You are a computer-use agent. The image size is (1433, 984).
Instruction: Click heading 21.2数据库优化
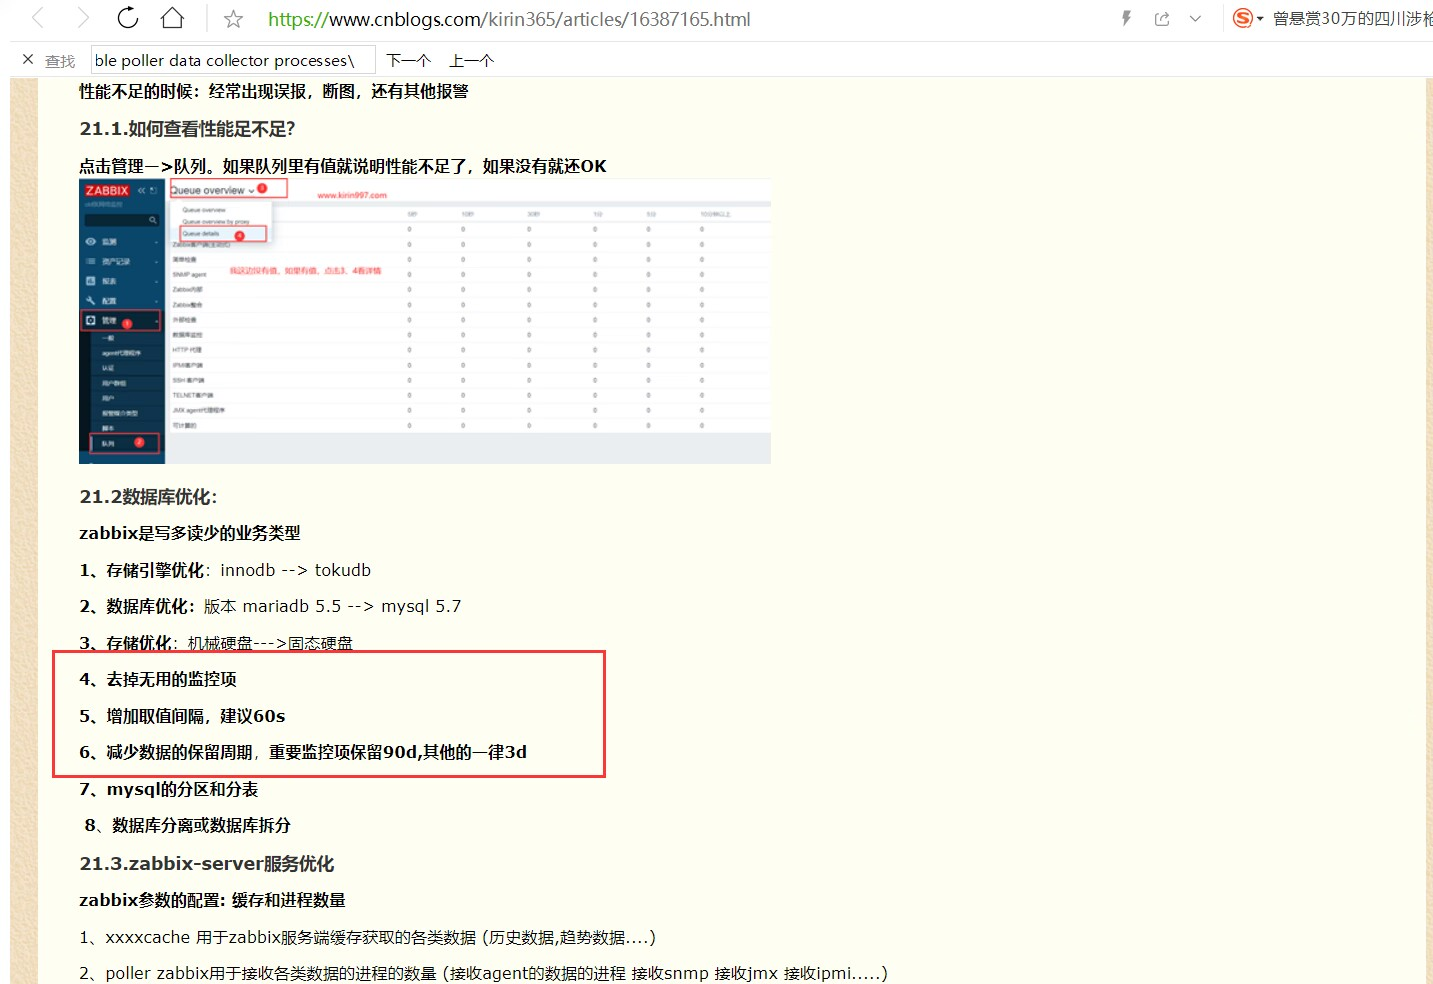click(x=149, y=497)
